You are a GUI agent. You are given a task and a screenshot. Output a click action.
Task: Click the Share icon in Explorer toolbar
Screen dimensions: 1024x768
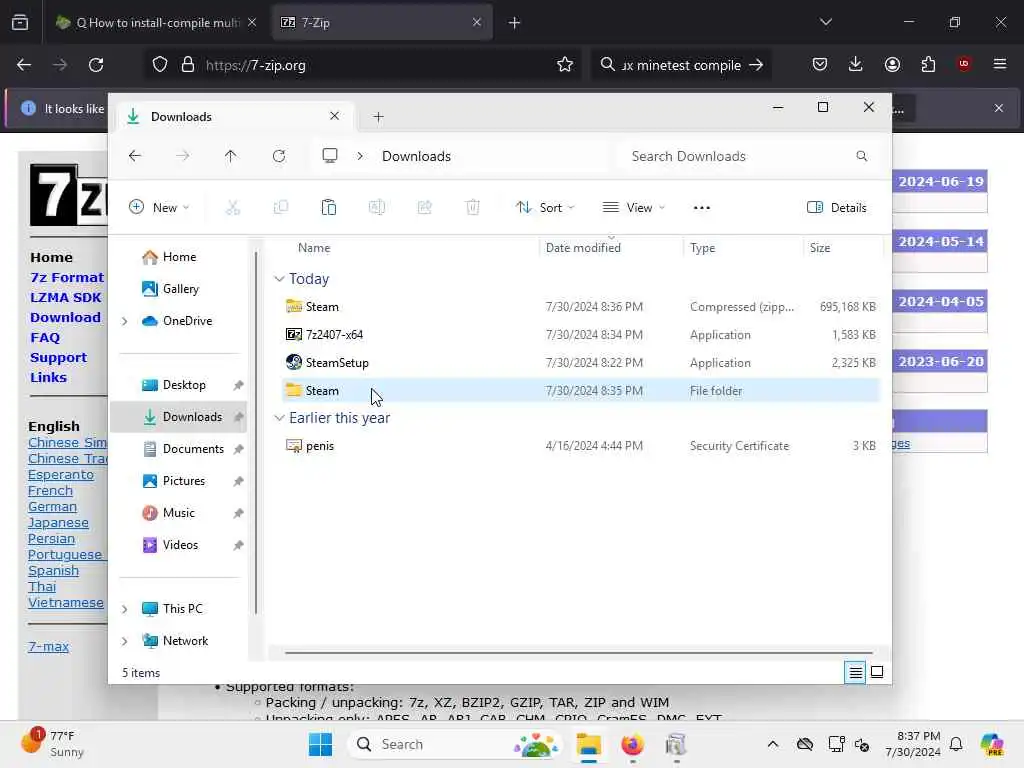coord(424,208)
